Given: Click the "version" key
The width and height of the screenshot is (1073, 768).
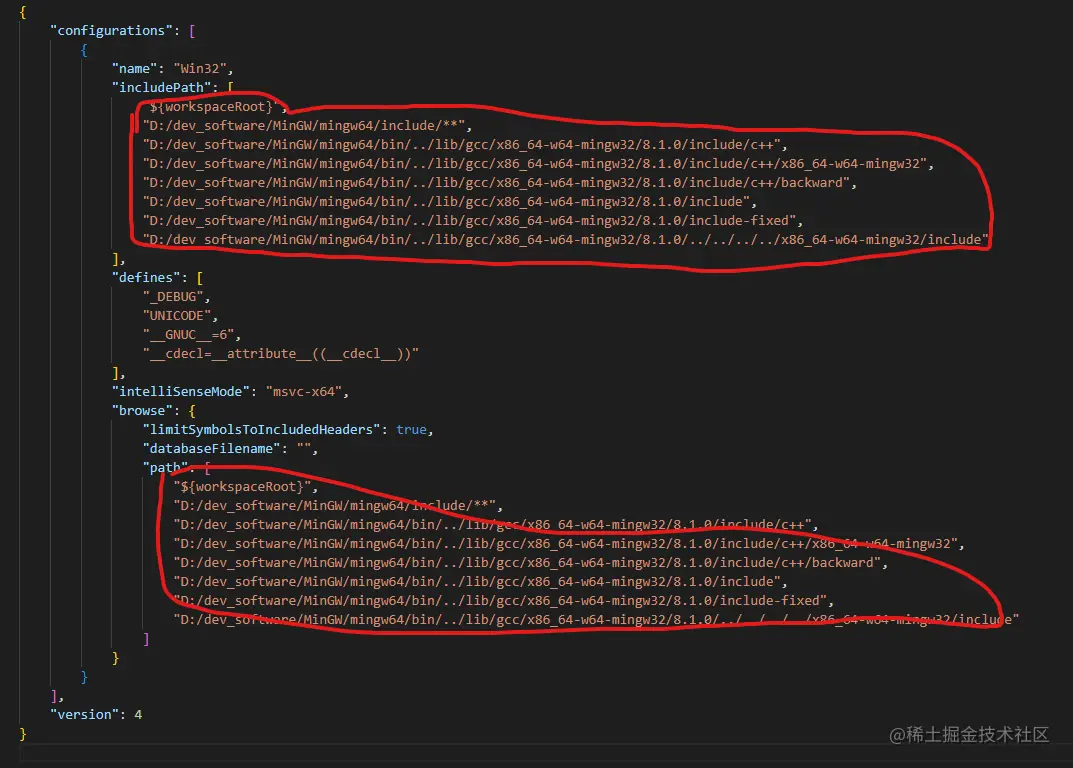Looking at the screenshot, I should click(84, 715).
